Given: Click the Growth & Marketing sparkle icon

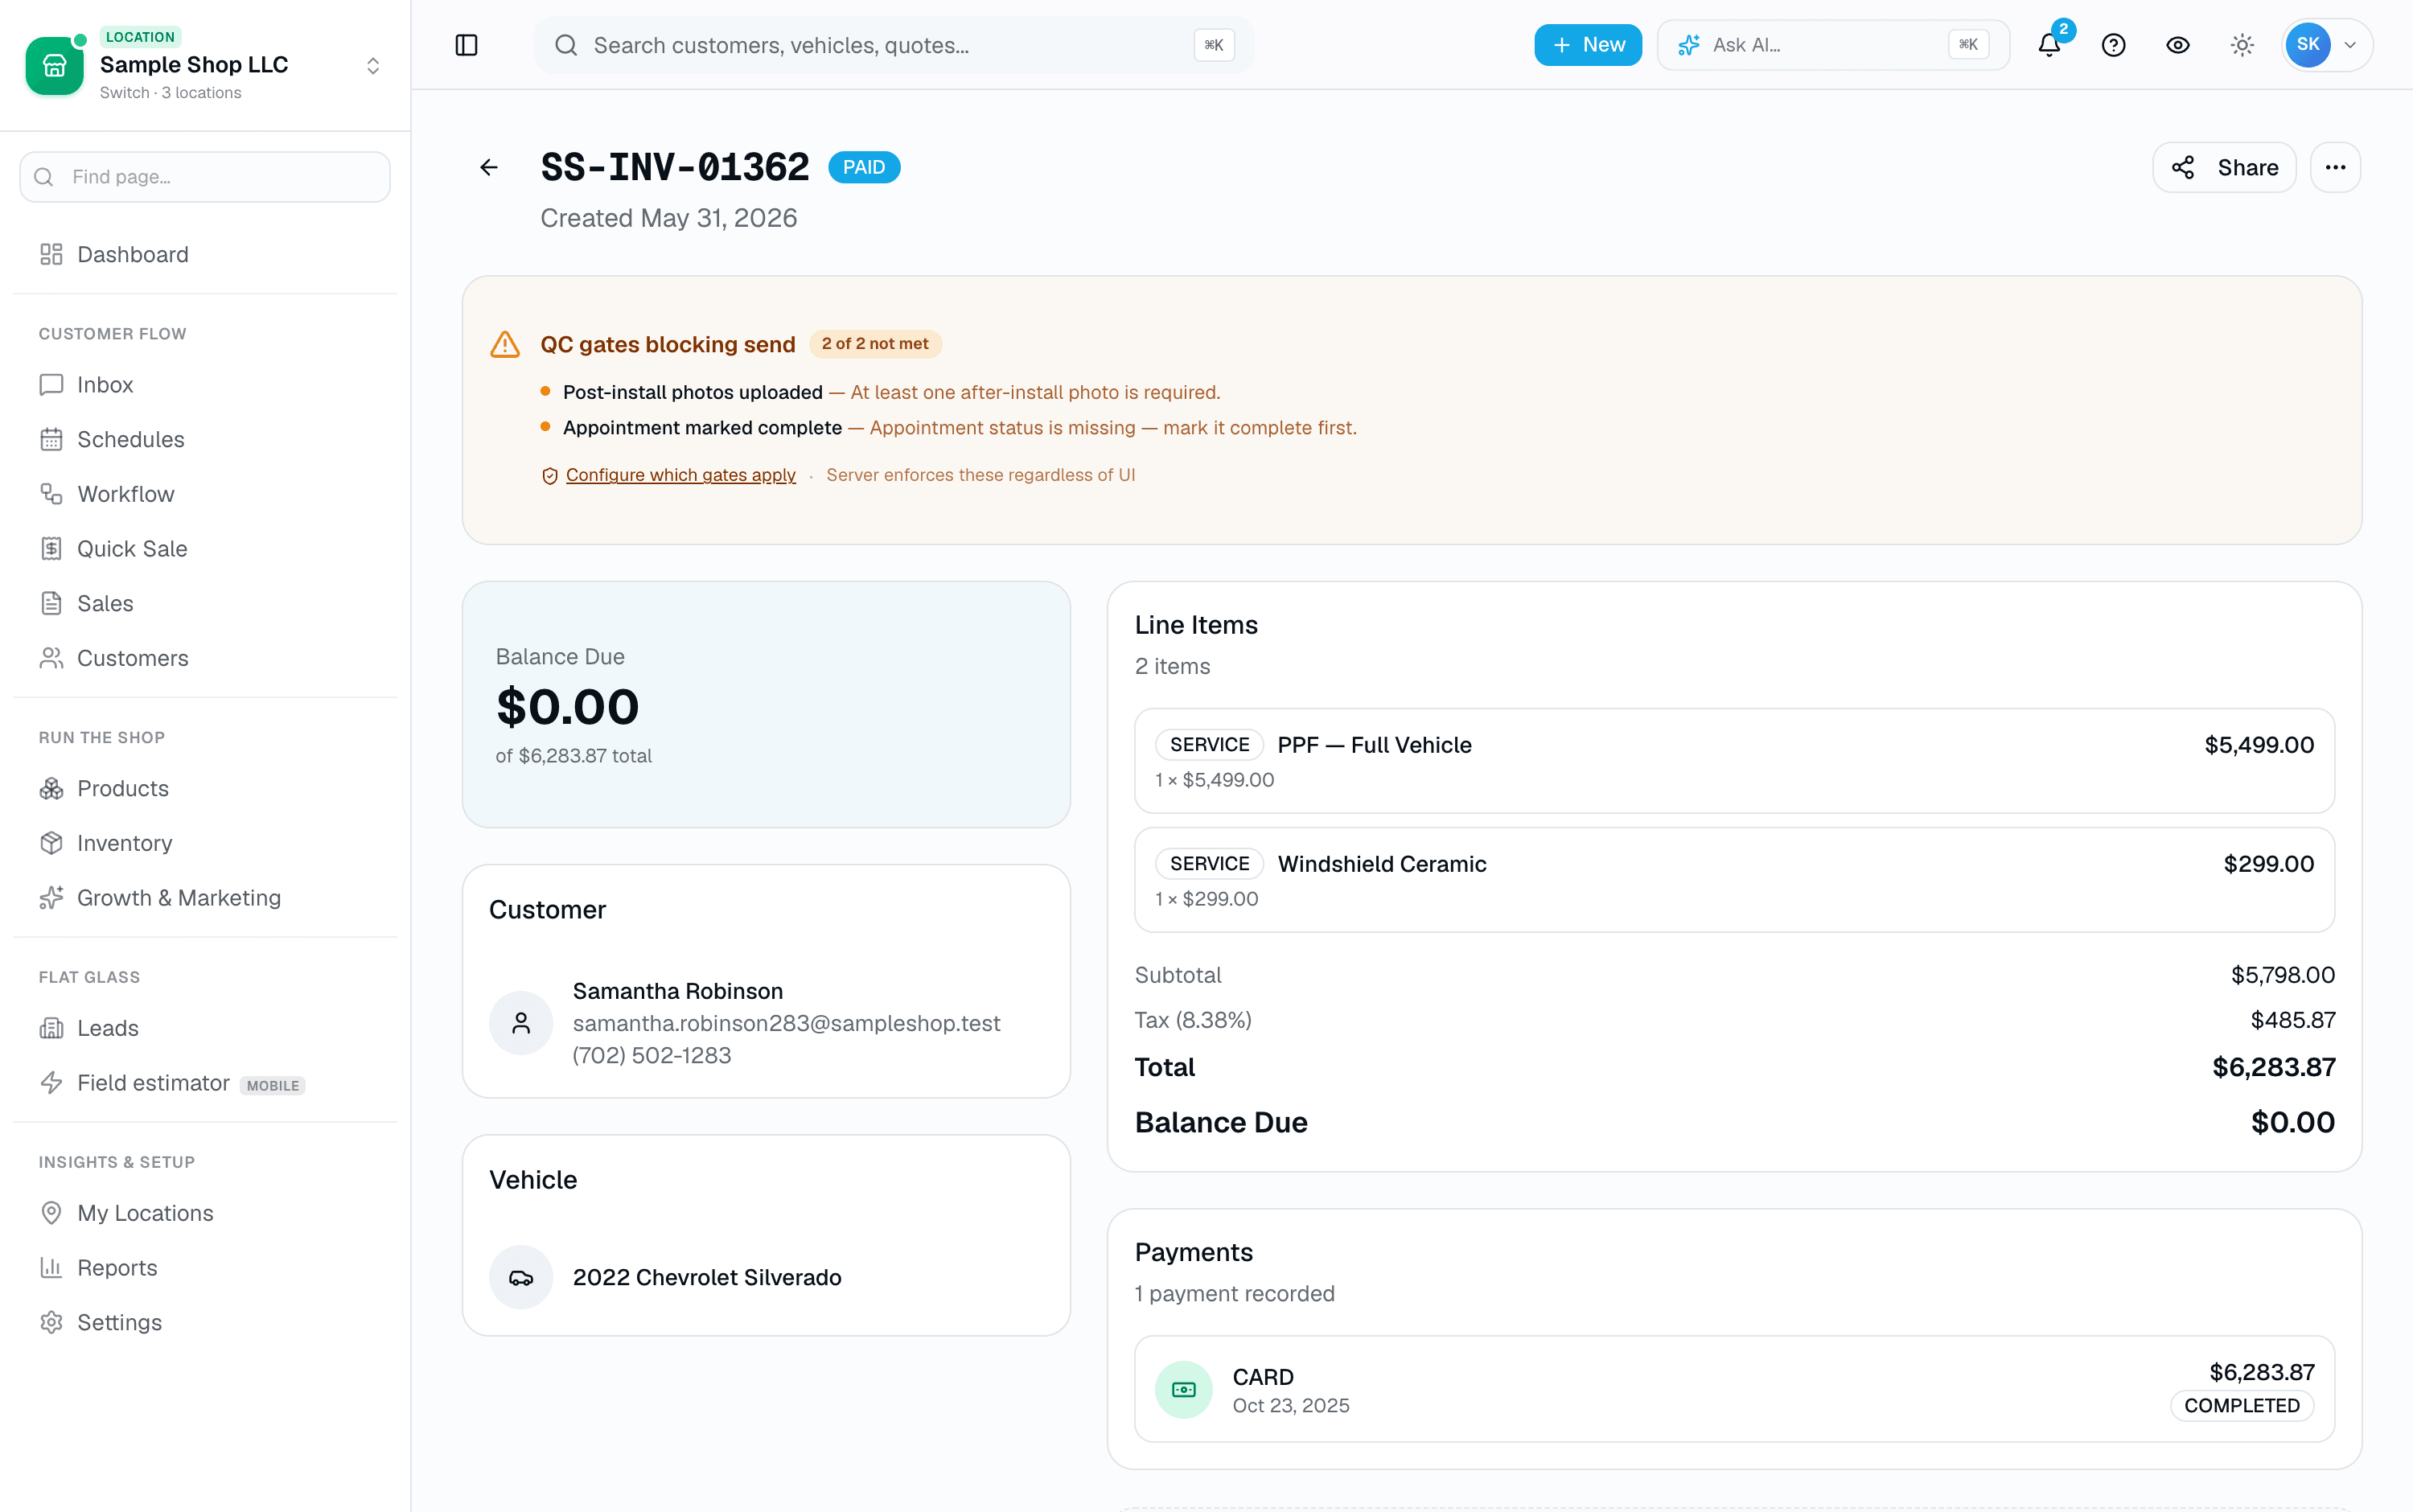Looking at the screenshot, I should pos(51,898).
